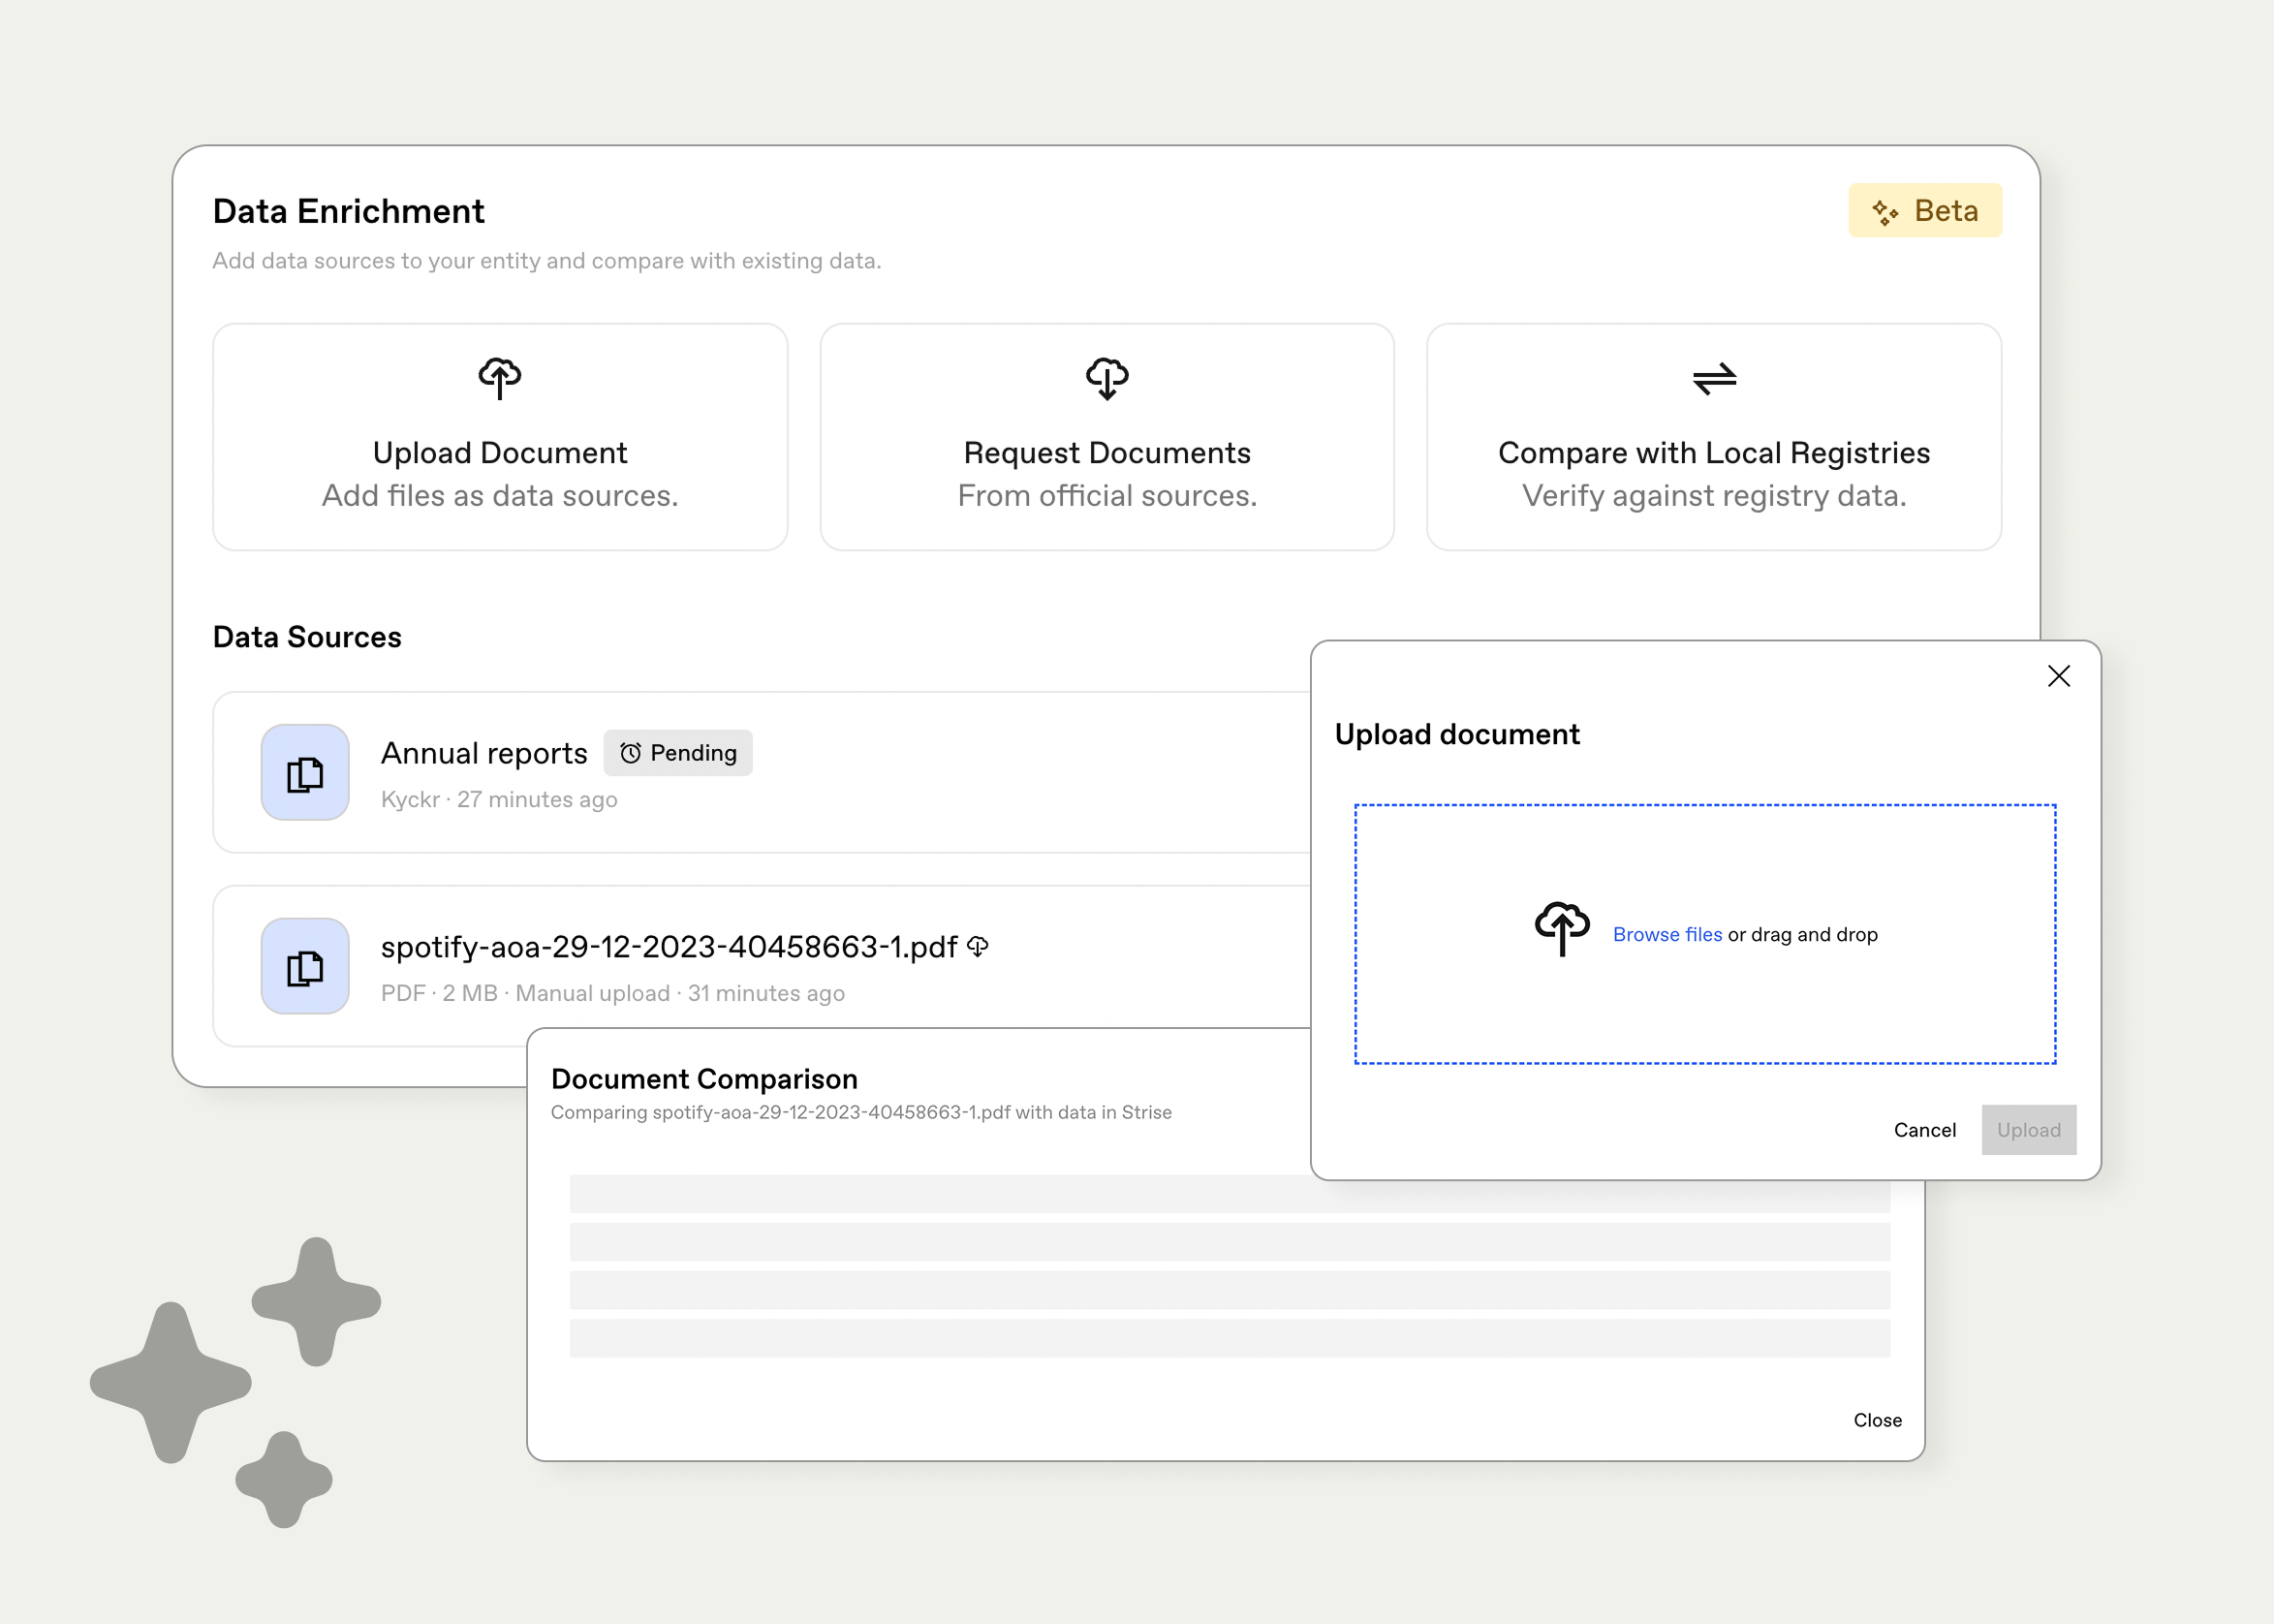Screen dimensions: 2274x1624
Task: Click the document icon beside the spotify-aoa PDF file
Action: [x=305, y=967]
